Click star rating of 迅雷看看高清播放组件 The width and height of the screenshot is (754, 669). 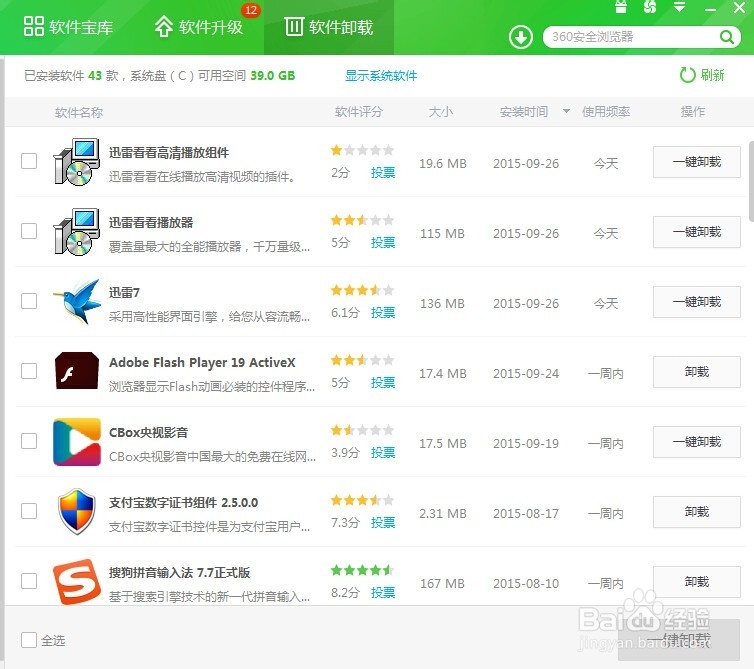coord(363,150)
